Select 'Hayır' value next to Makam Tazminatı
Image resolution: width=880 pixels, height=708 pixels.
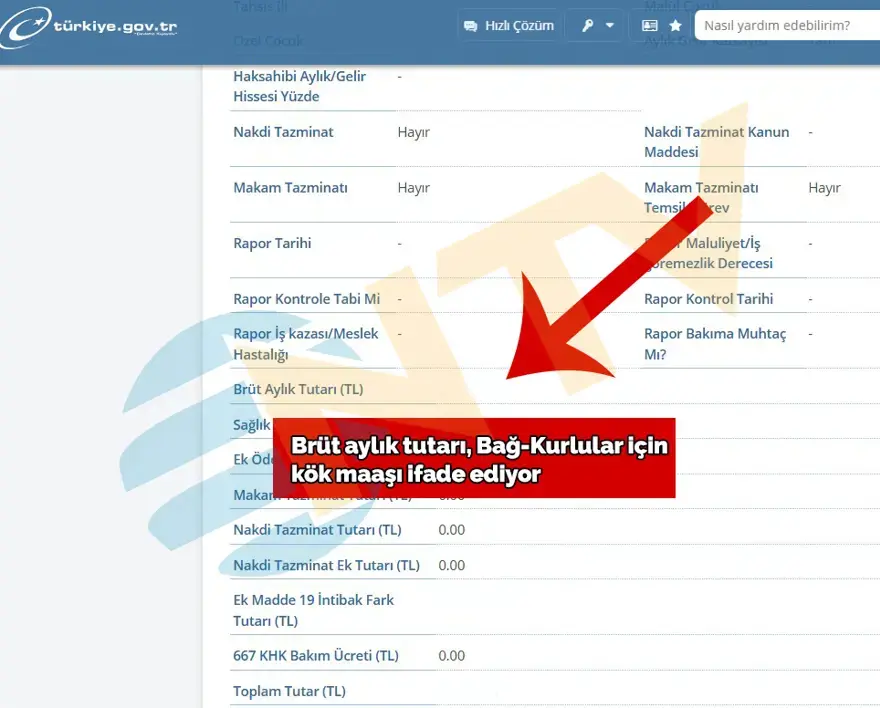click(x=414, y=188)
